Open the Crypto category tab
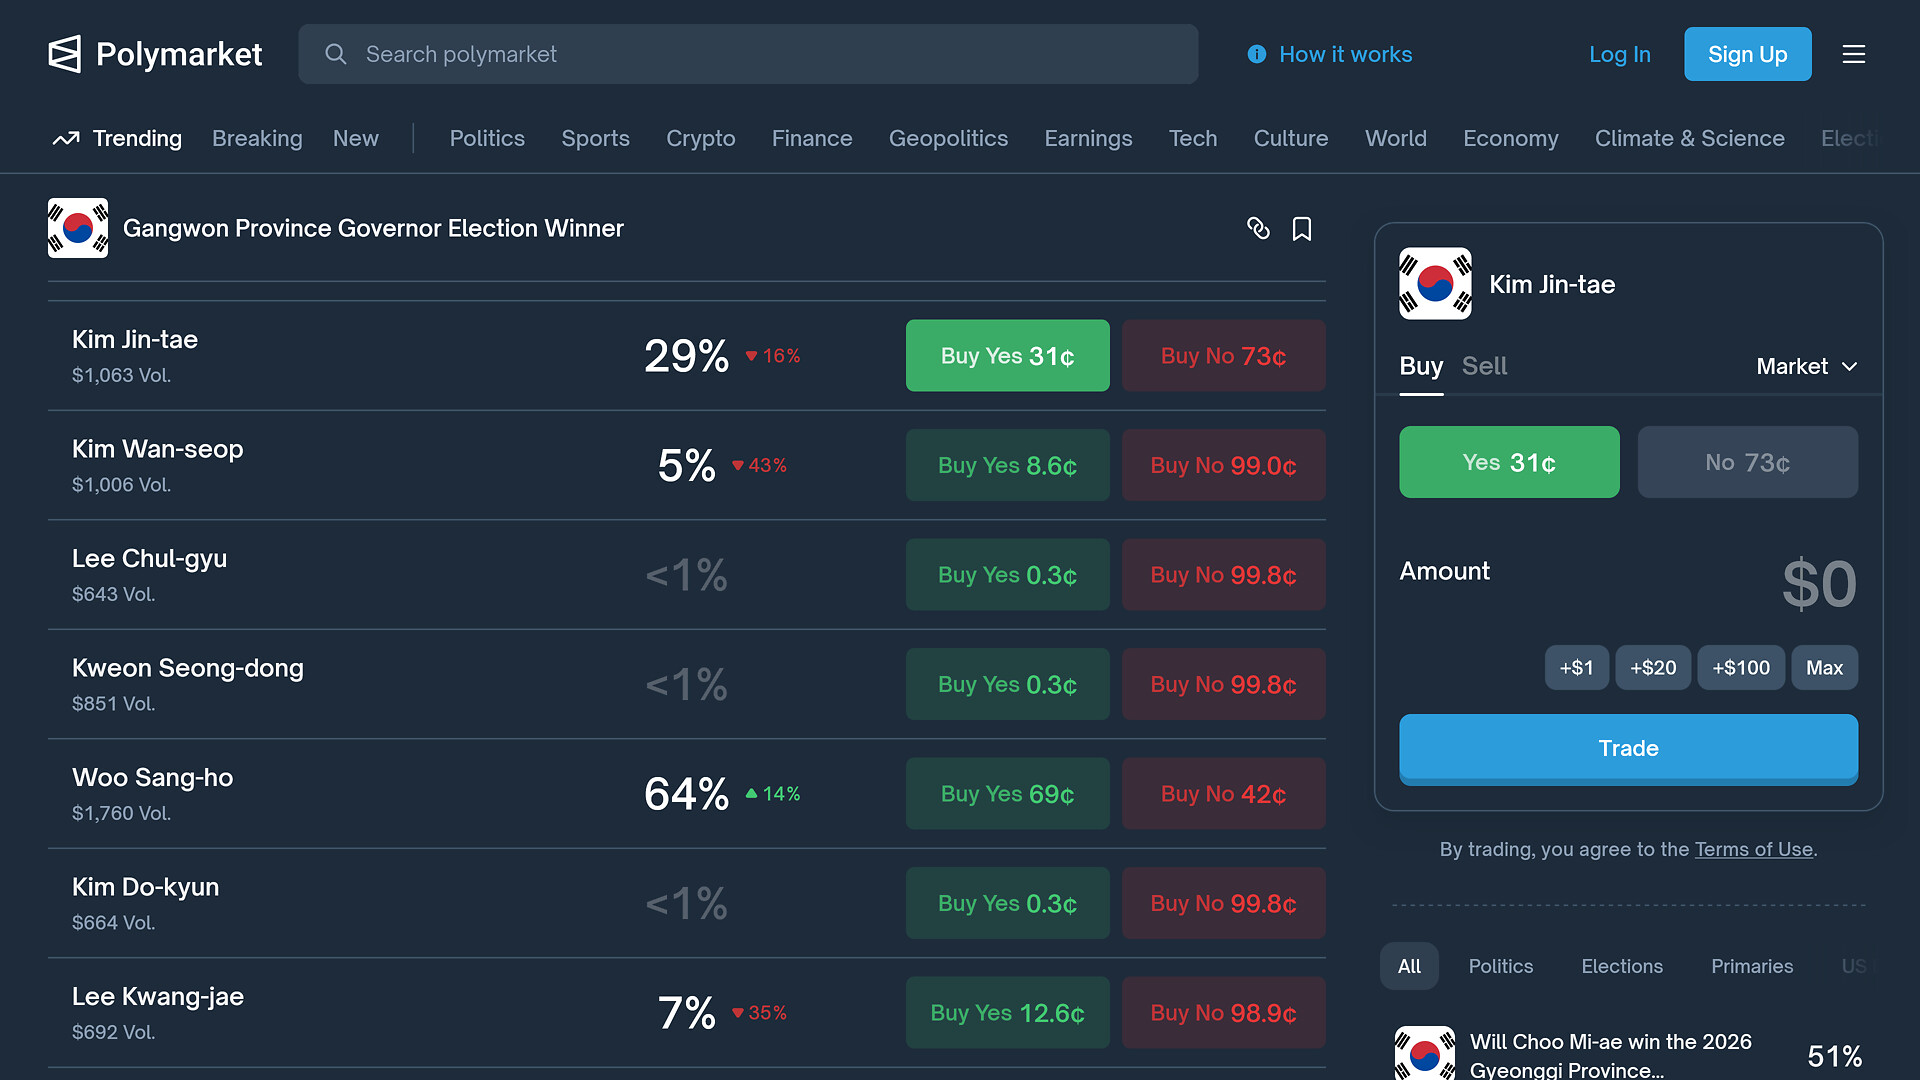This screenshot has width=1920, height=1080. pyautogui.click(x=700, y=139)
